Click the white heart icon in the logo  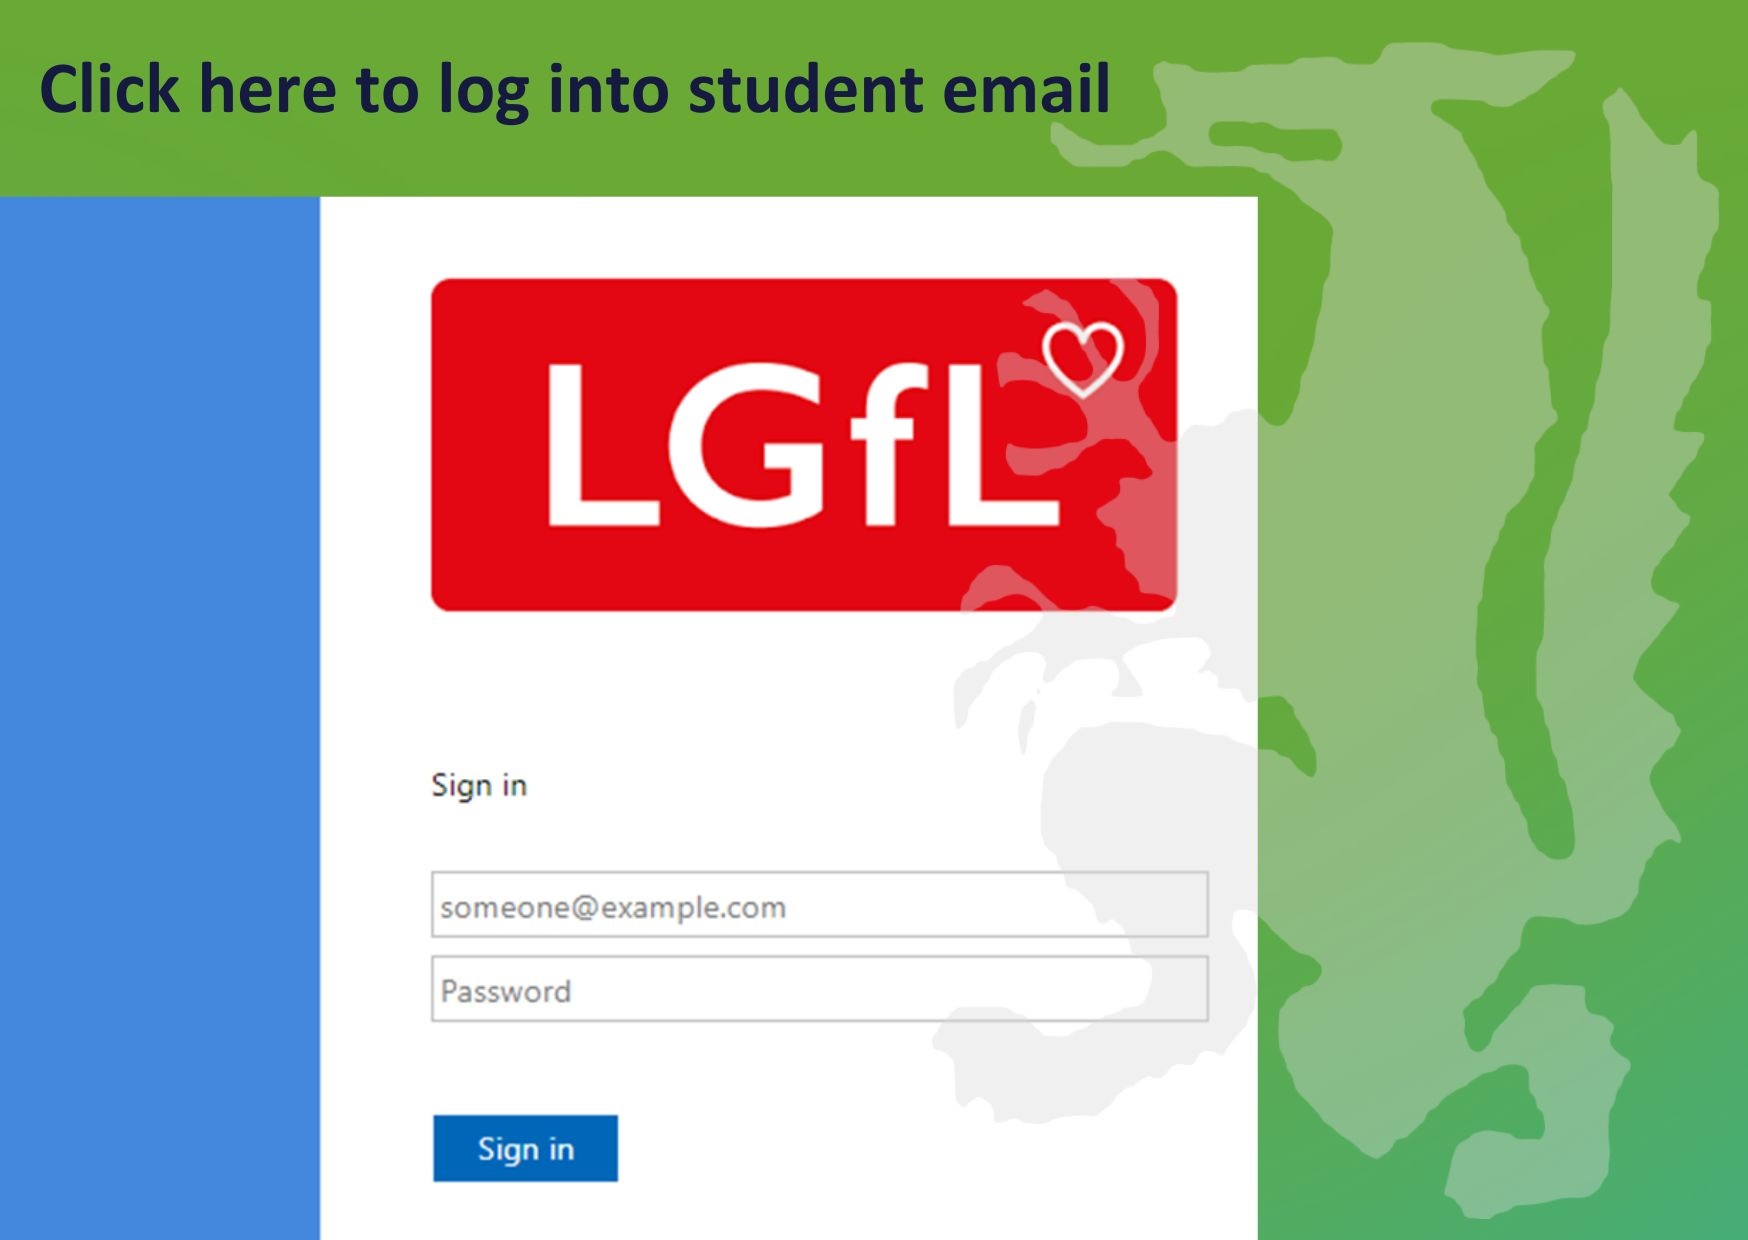click(1083, 358)
